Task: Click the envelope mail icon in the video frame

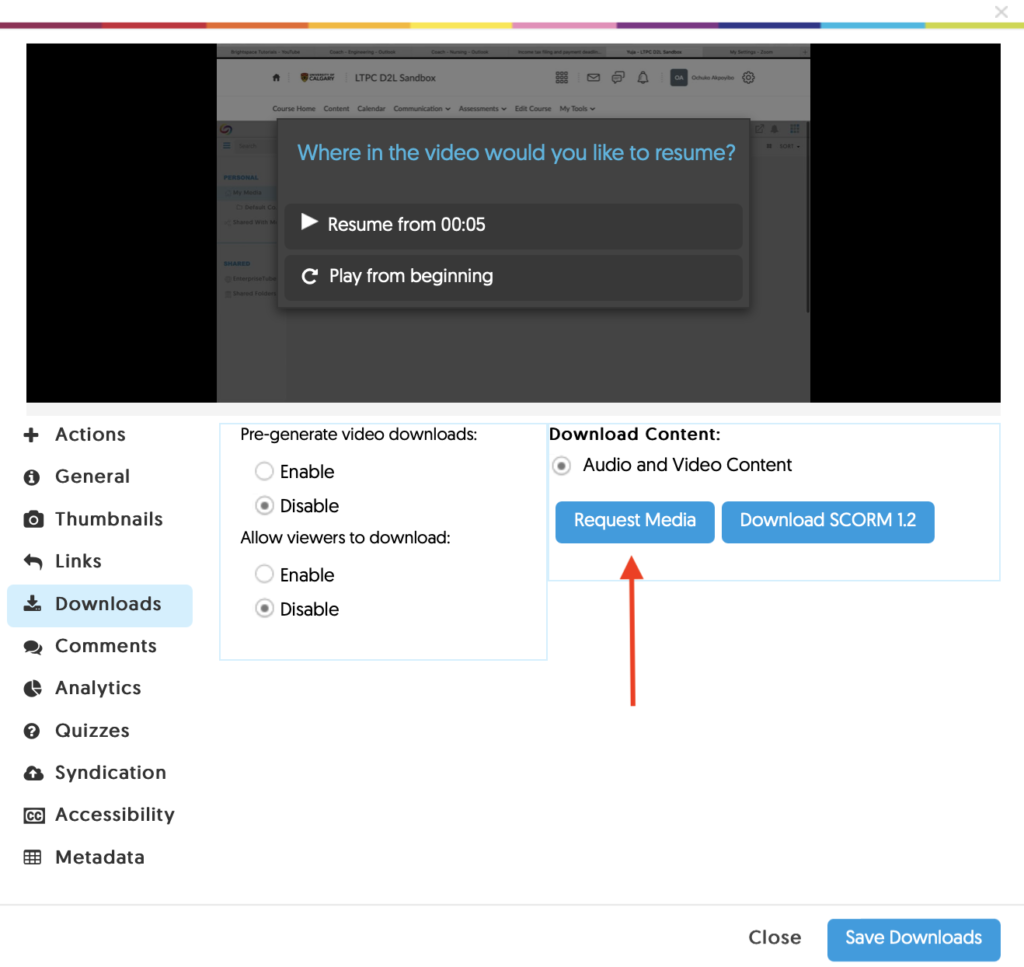Action: pos(593,78)
